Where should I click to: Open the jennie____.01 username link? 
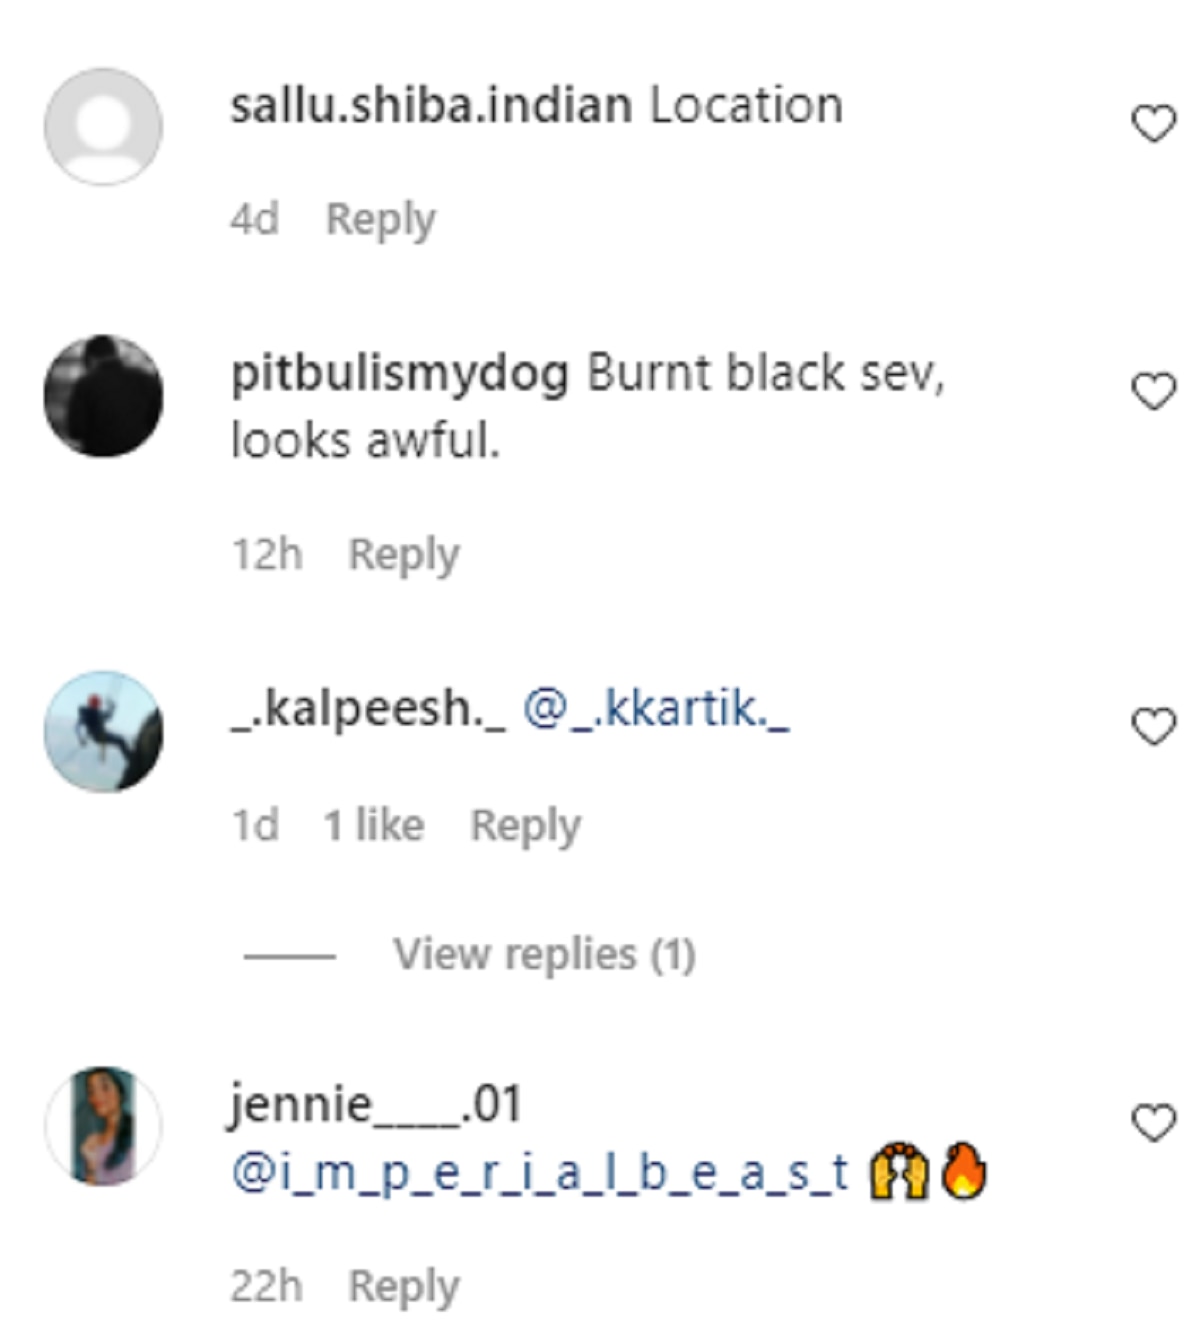point(376,1105)
